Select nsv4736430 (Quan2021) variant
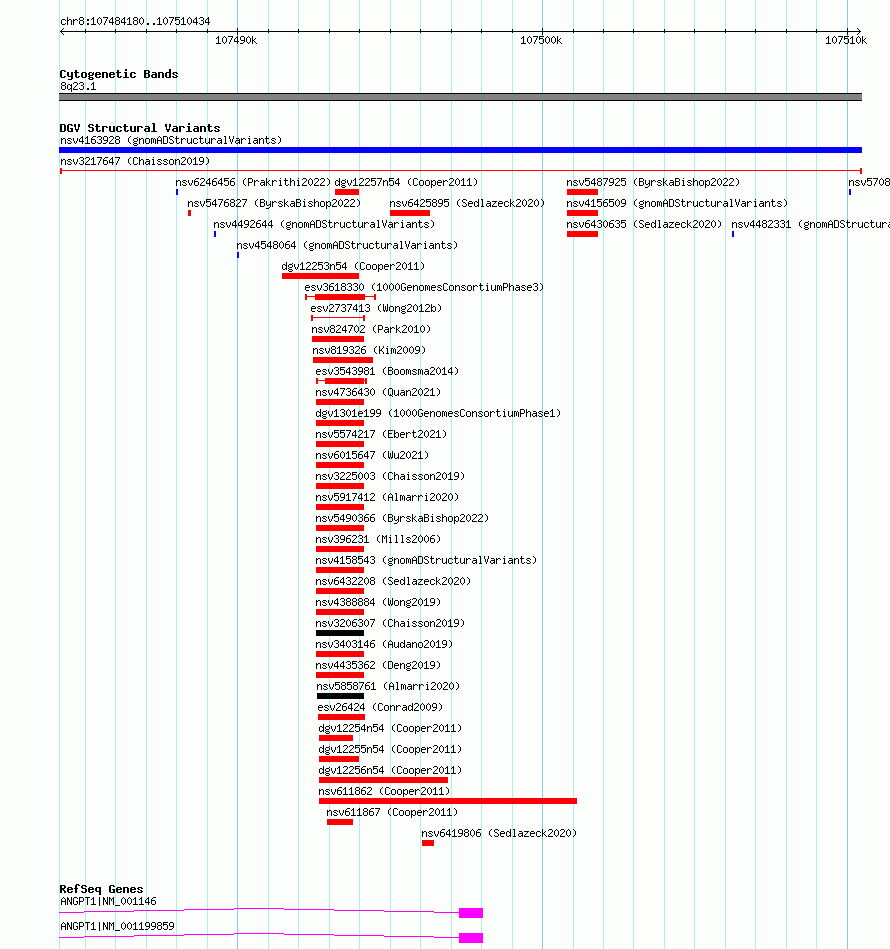Viewport: 890px width, 949px height. [378, 393]
